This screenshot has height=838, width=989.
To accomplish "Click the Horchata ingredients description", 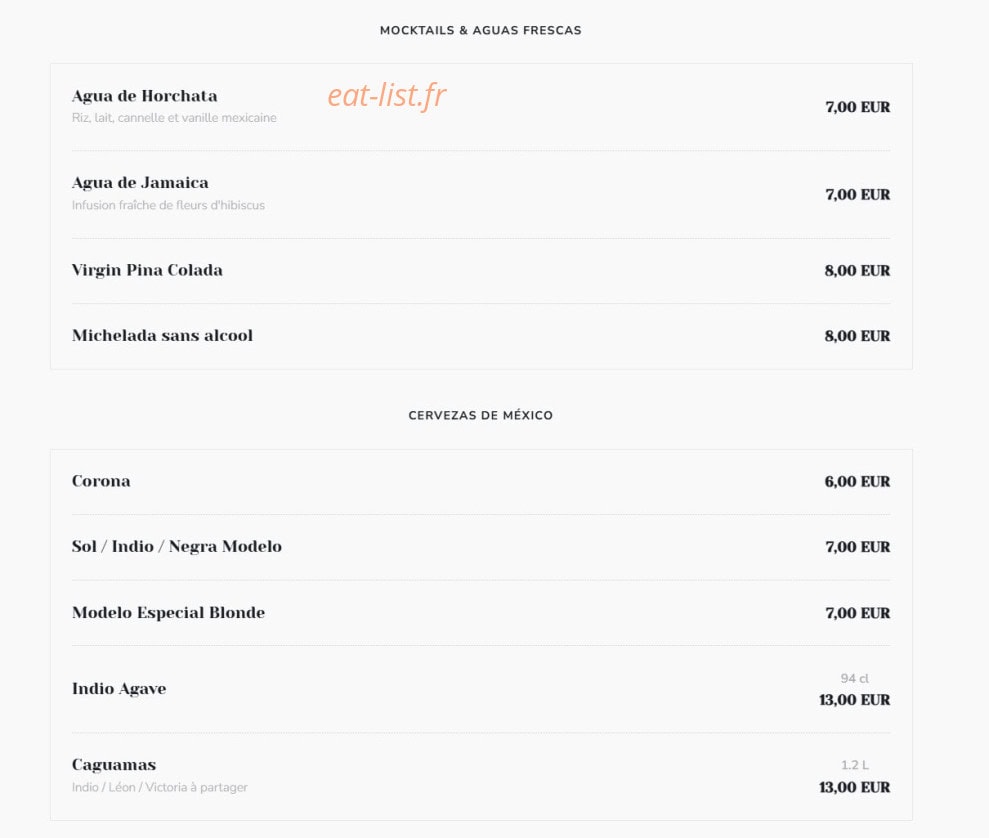I will click(x=174, y=118).
